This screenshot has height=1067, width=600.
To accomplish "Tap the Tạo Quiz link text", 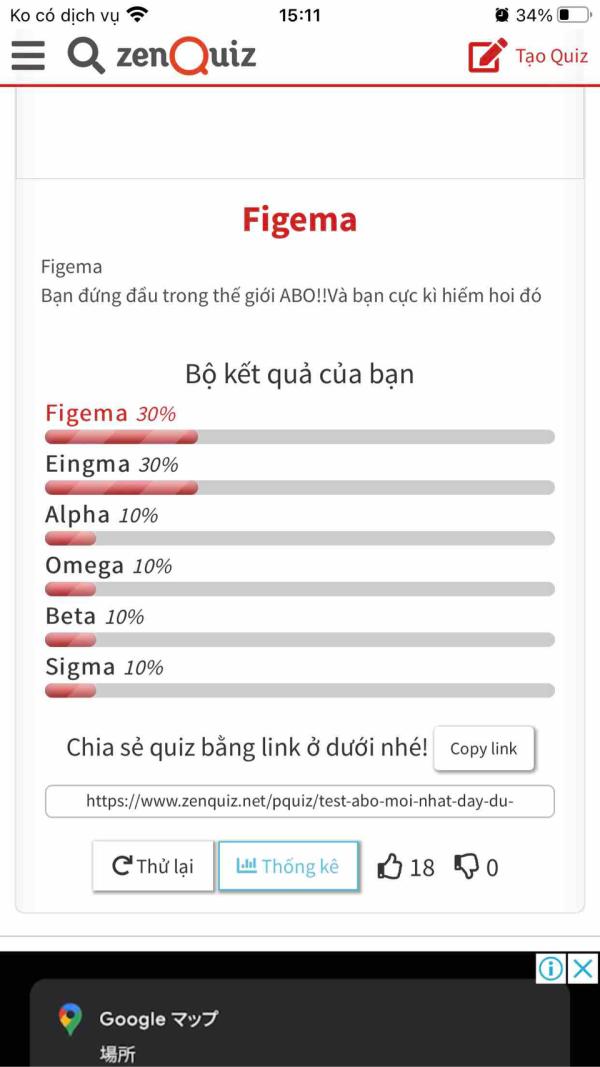I will click(x=551, y=56).
